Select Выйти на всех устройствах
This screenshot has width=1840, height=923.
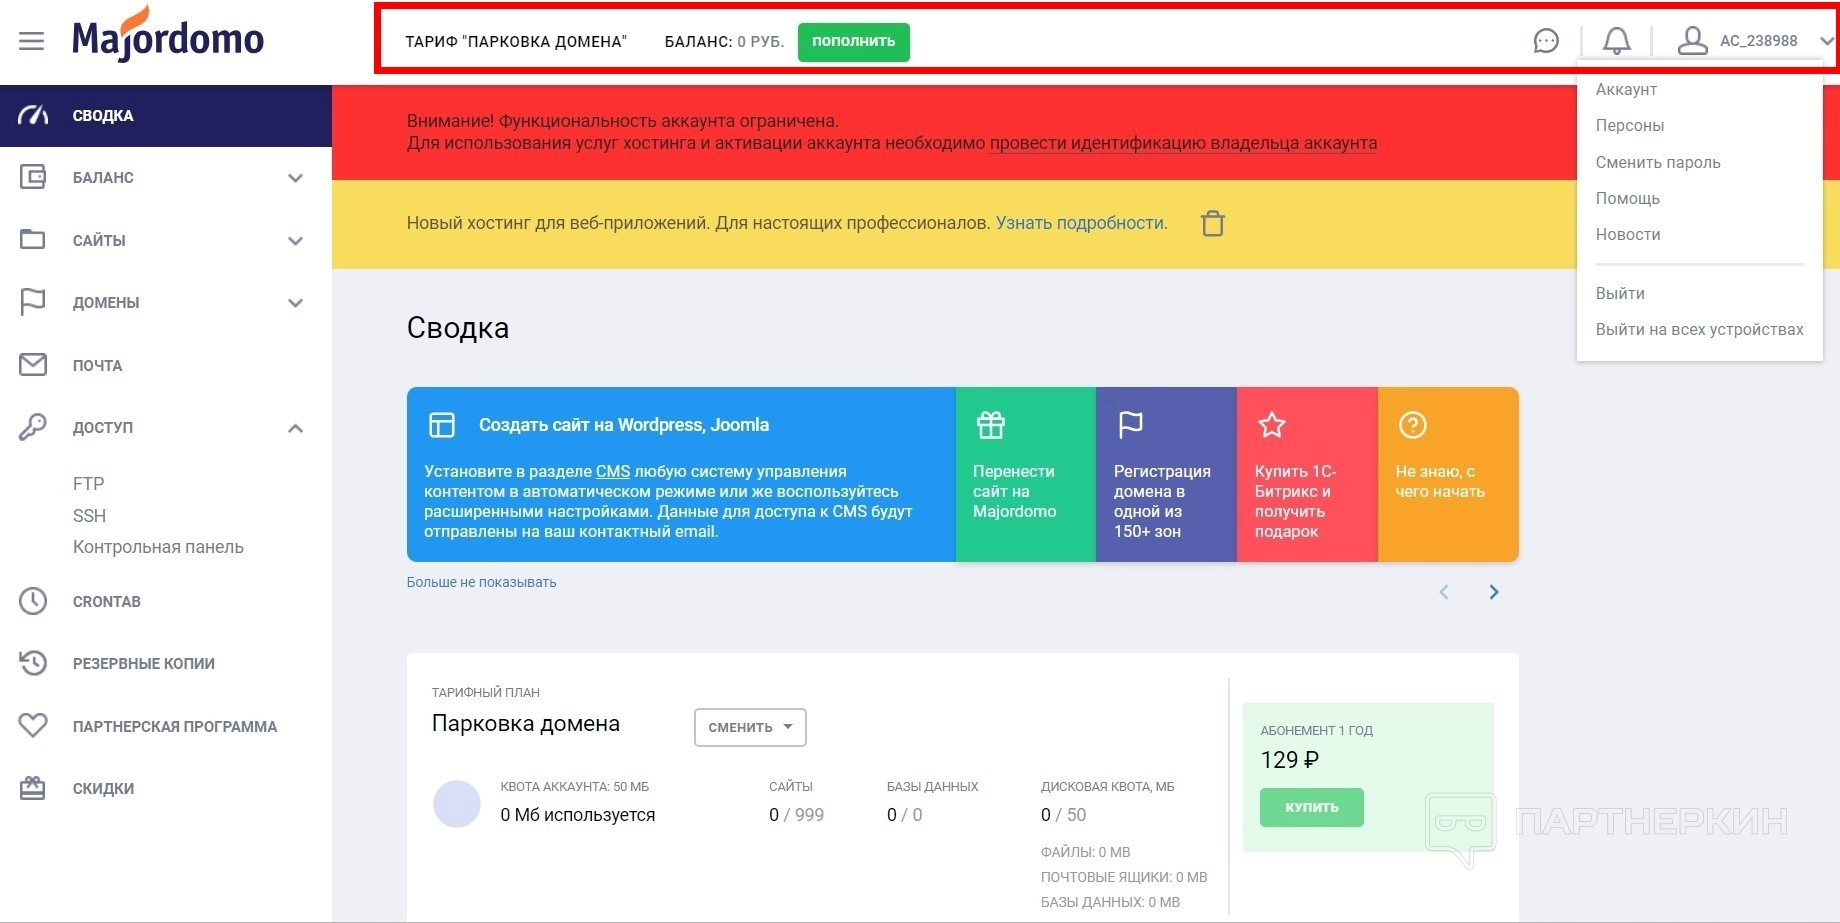click(x=1700, y=329)
